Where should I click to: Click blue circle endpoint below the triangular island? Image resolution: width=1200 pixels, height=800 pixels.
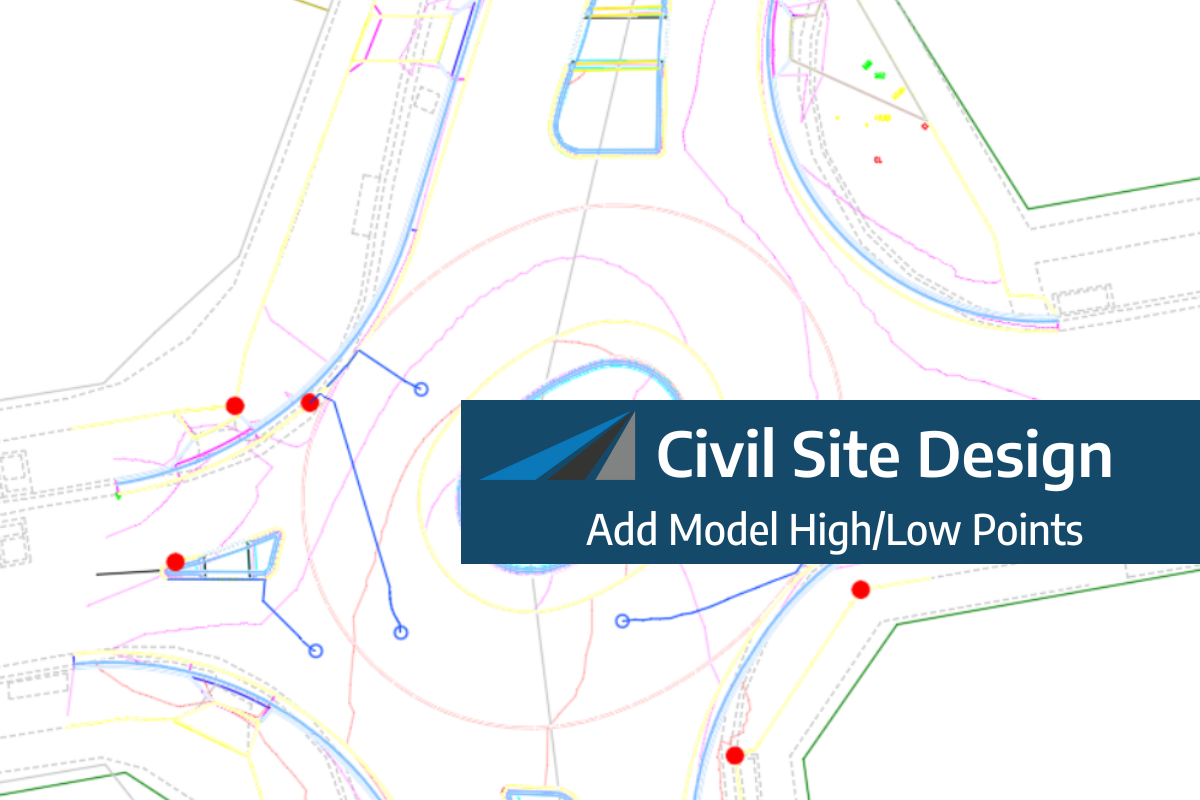pos(316,650)
